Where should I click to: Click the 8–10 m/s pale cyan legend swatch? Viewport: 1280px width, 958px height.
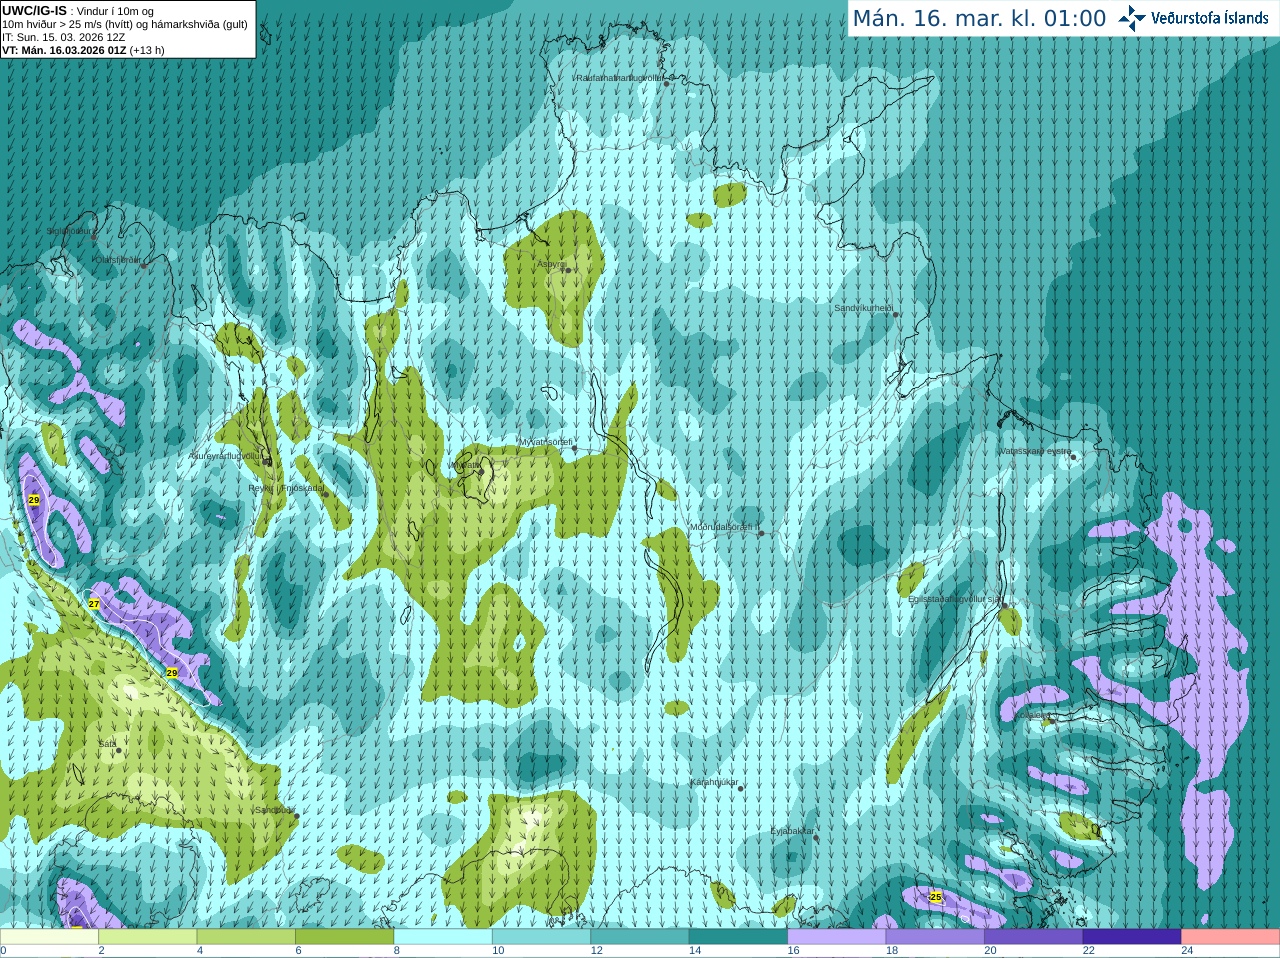click(443, 937)
